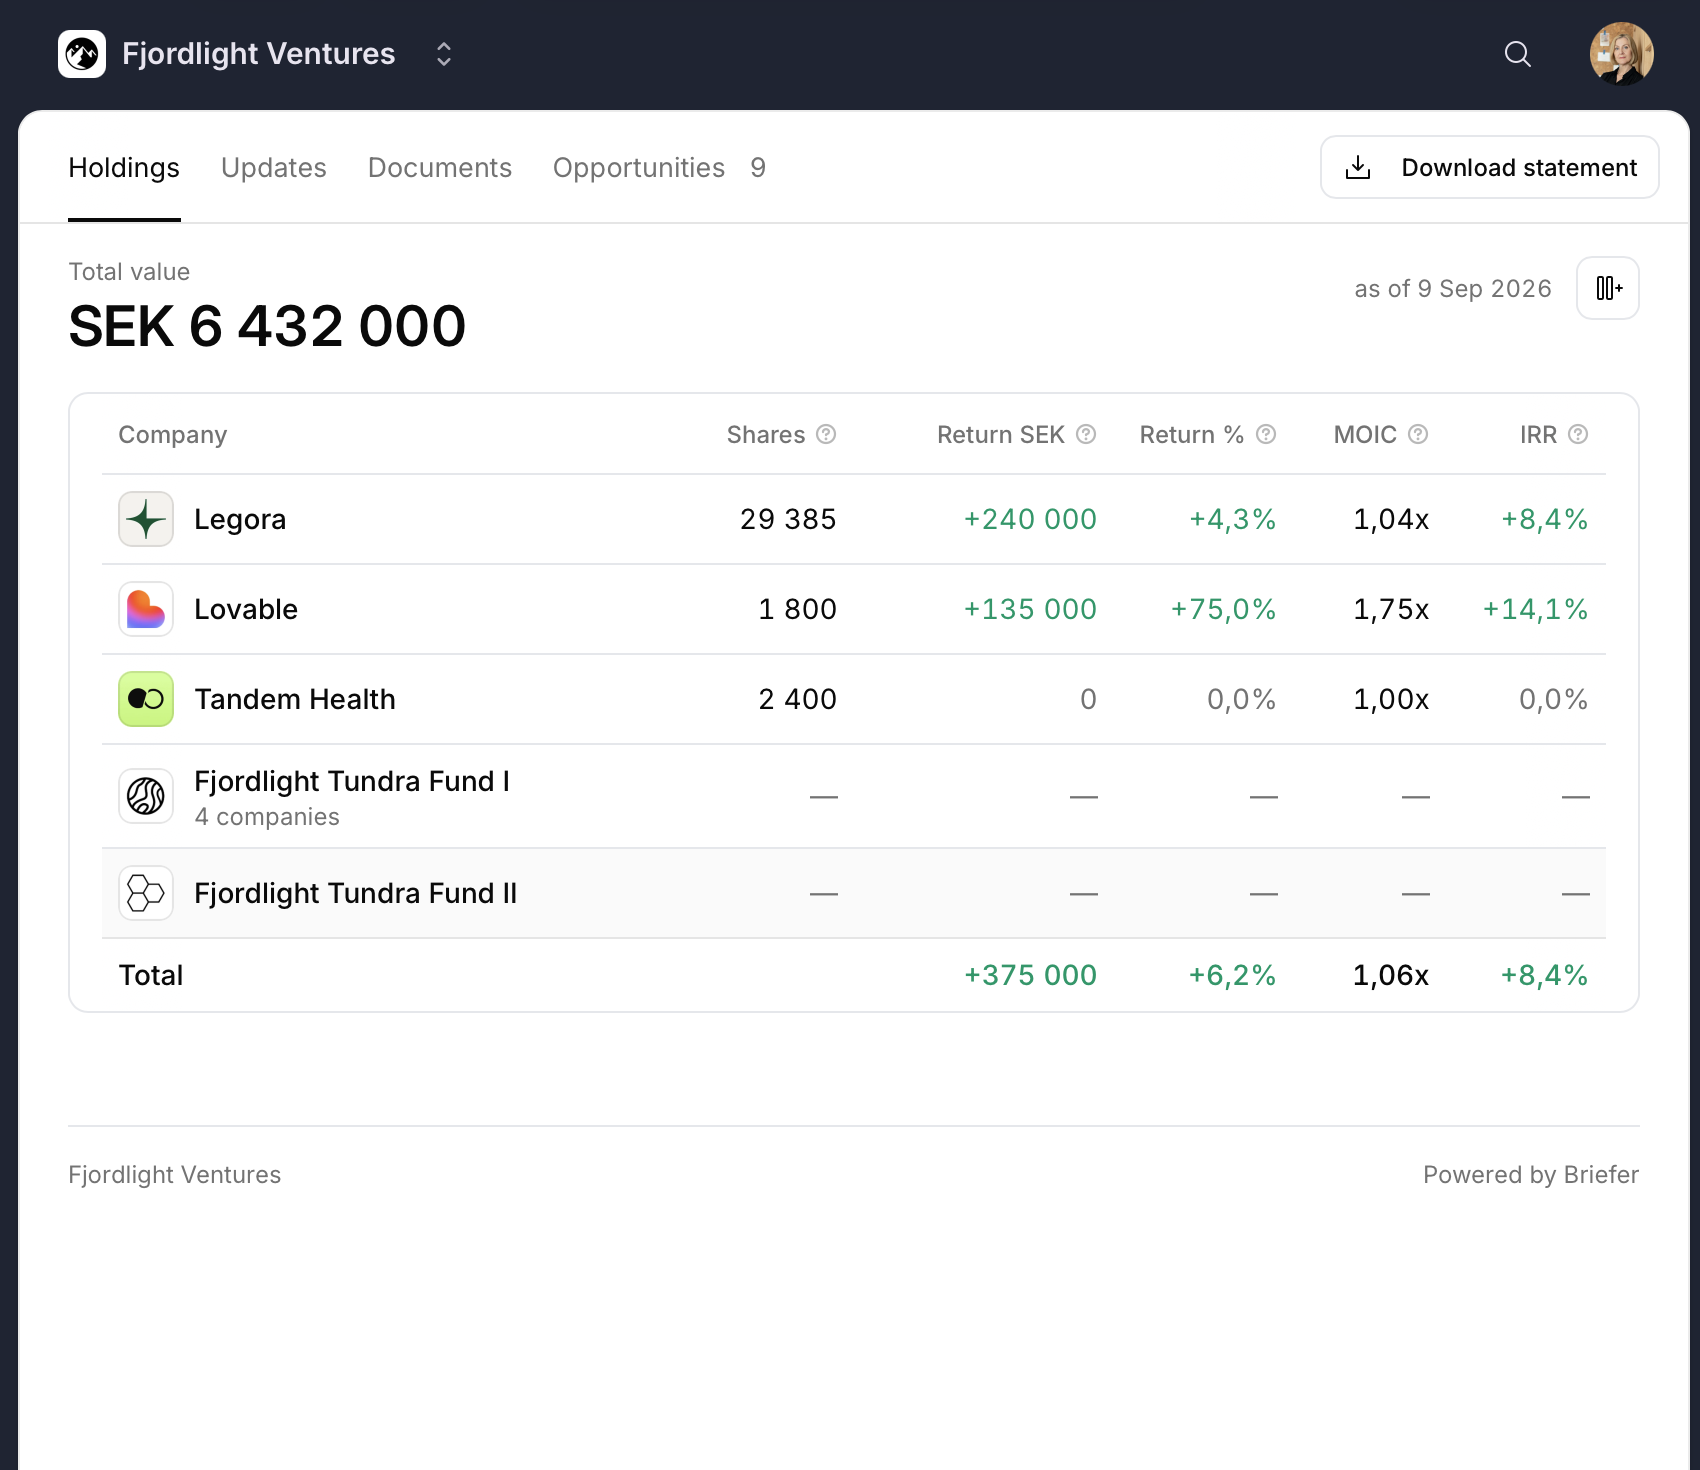The height and width of the screenshot is (1470, 1700).
Task: Click the SEK 6 432 000 total value
Action: tap(267, 326)
